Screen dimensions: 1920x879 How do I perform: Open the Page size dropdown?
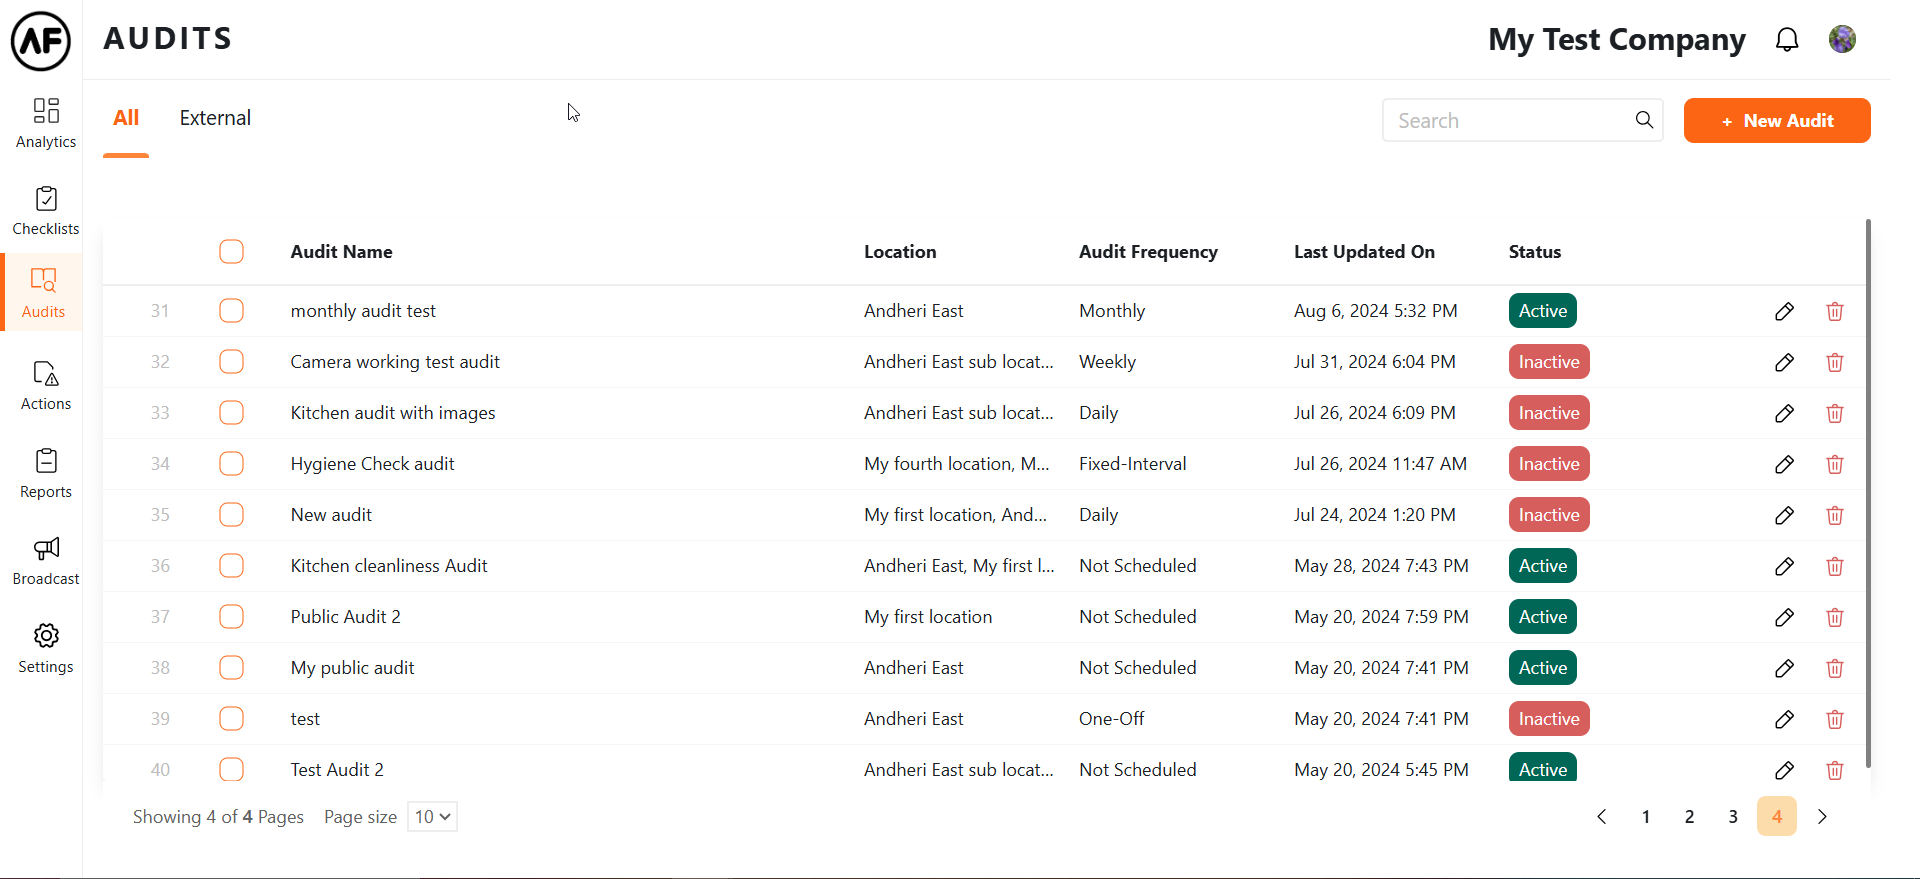[432, 817]
